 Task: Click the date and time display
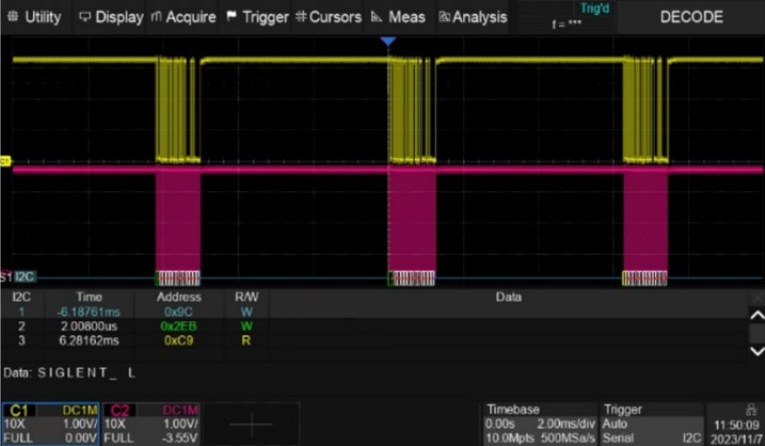coord(736,431)
